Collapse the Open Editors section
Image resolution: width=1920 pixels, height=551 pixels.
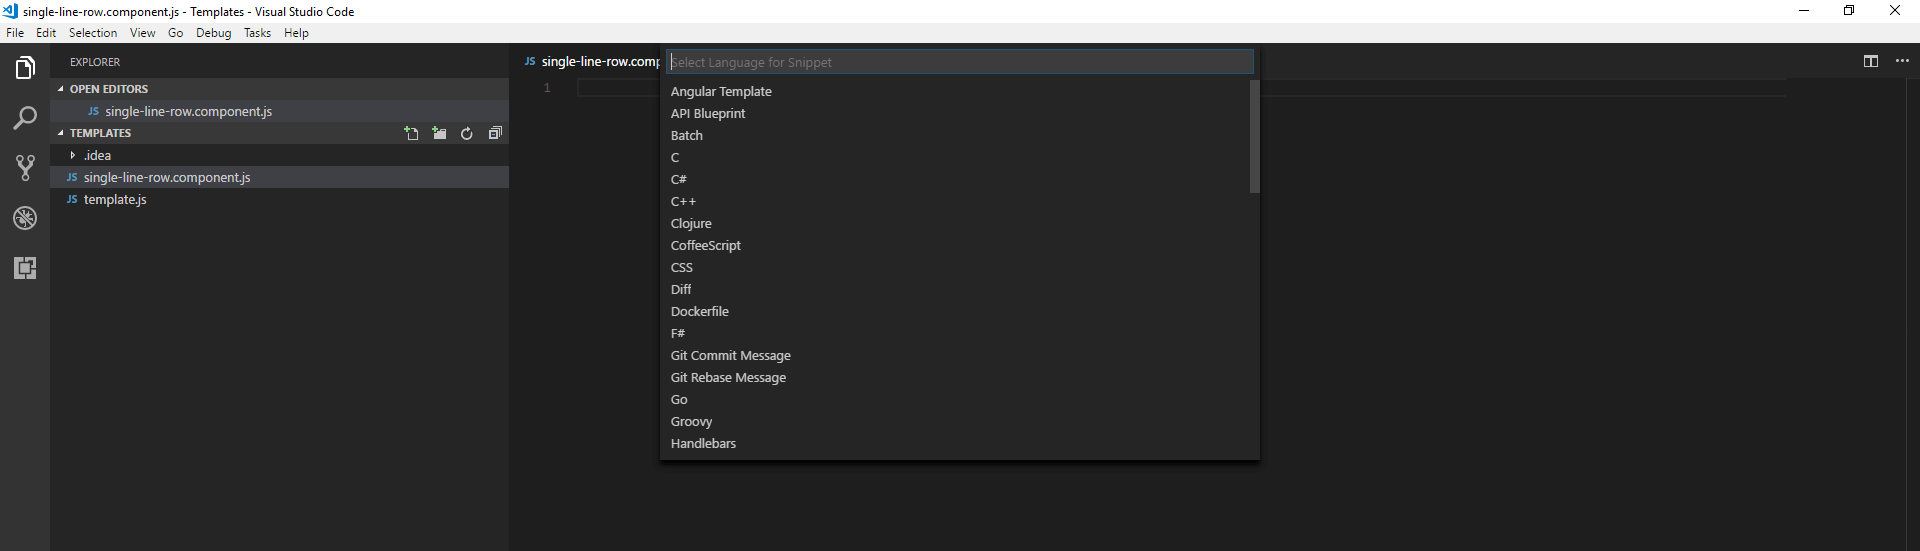click(x=61, y=89)
